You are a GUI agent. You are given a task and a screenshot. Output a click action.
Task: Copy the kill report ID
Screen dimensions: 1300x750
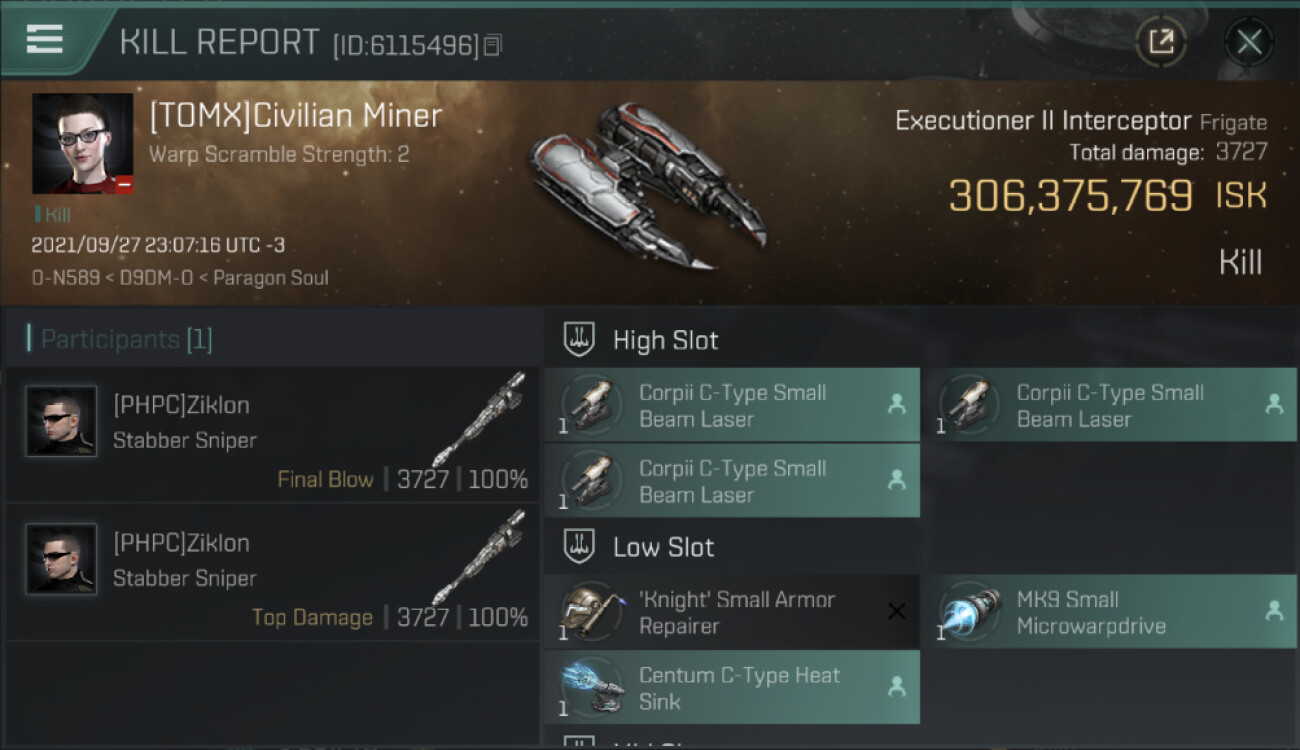pos(492,45)
